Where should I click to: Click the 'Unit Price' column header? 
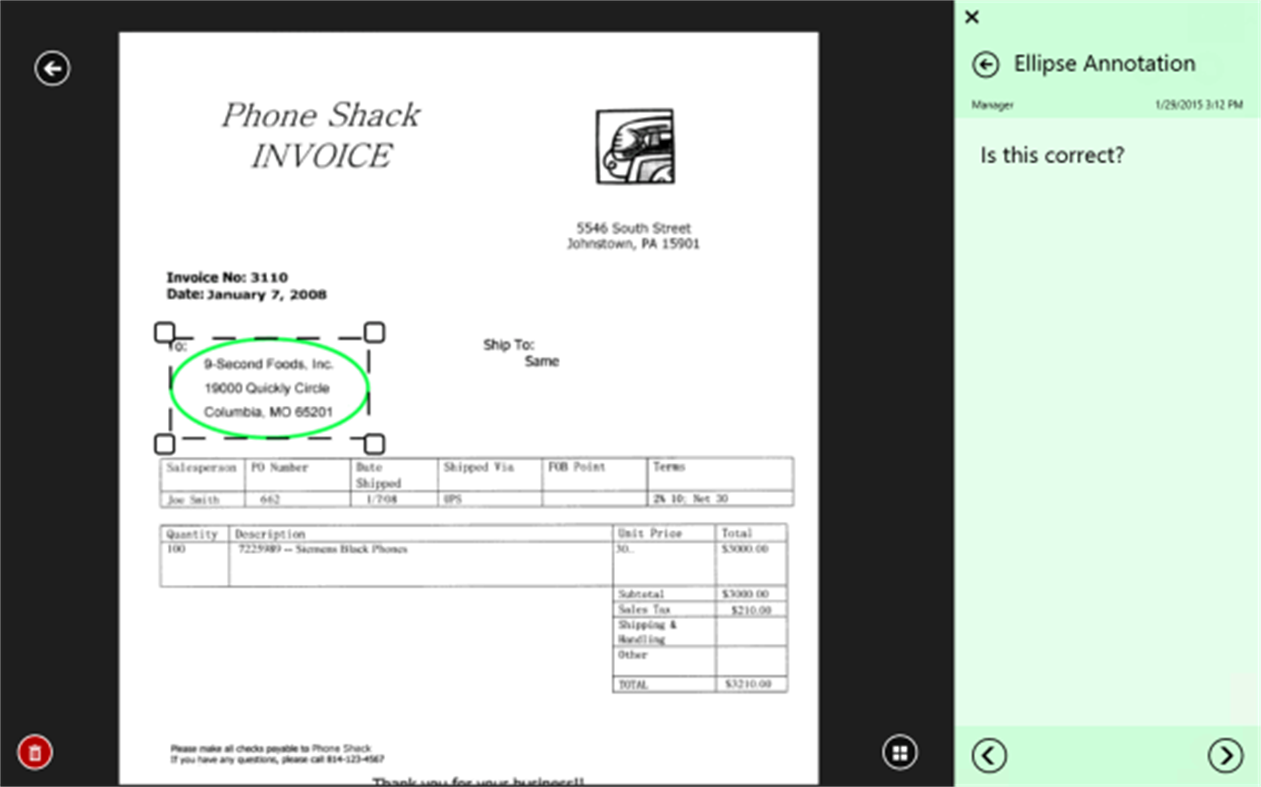pyautogui.click(x=649, y=534)
